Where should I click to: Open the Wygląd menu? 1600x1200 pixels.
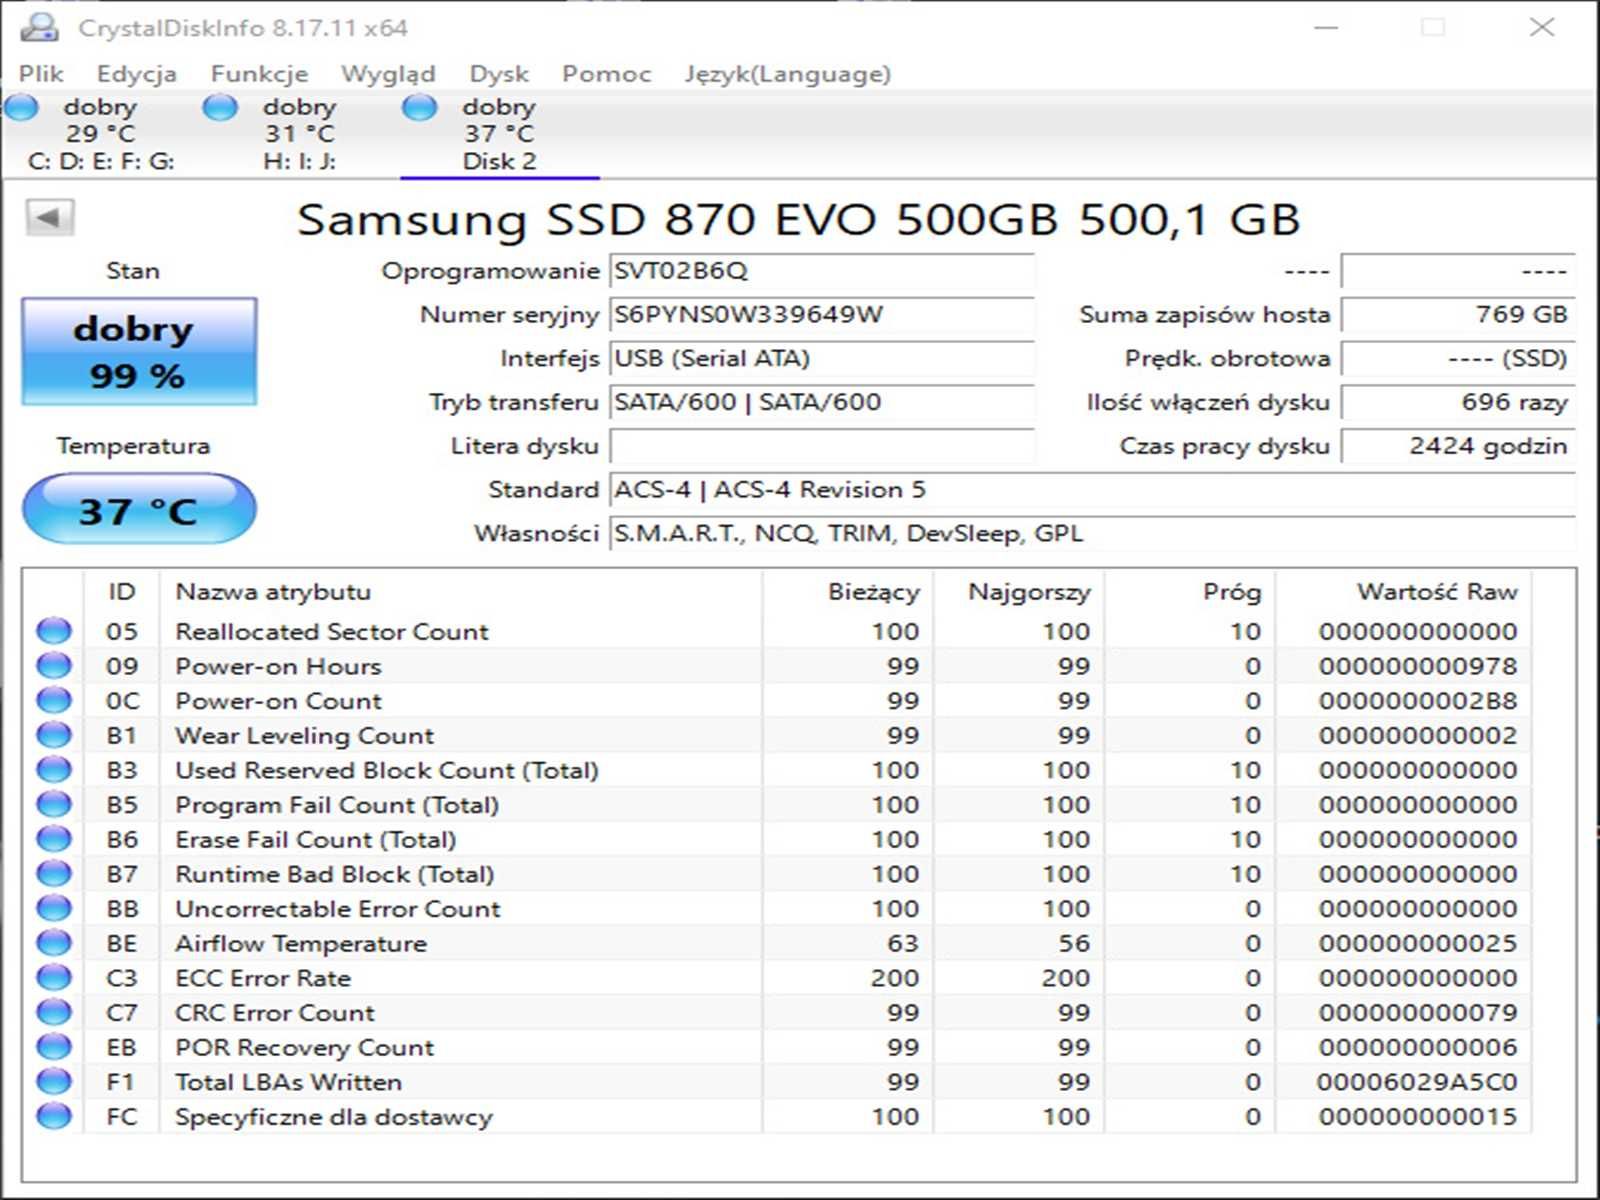click(388, 74)
